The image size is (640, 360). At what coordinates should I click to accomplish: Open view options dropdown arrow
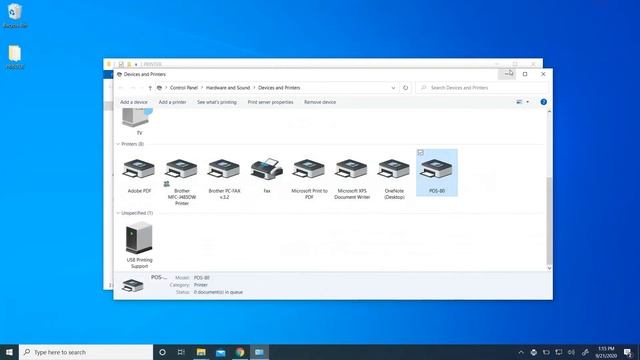click(x=527, y=102)
